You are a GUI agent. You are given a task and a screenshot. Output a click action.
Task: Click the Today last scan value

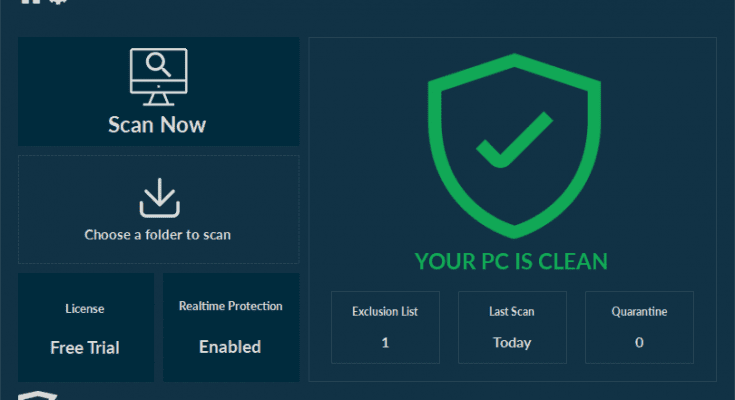(x=512, y=342)
